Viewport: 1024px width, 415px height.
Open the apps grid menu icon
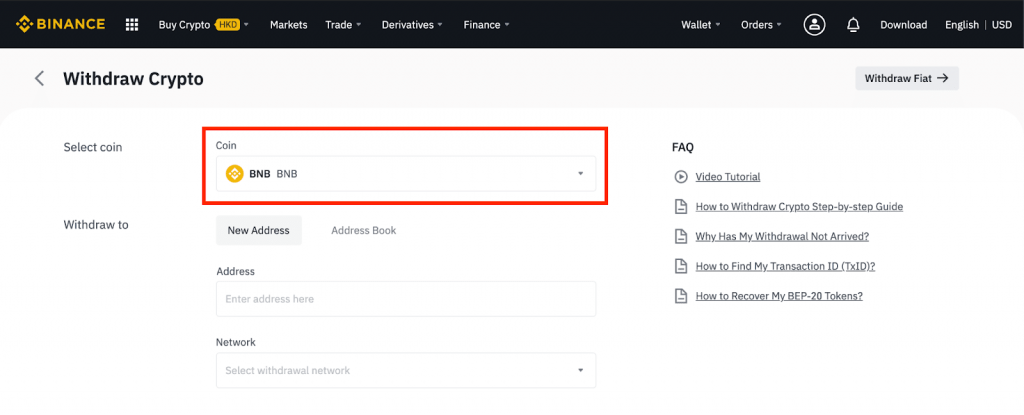click(132, 25)
